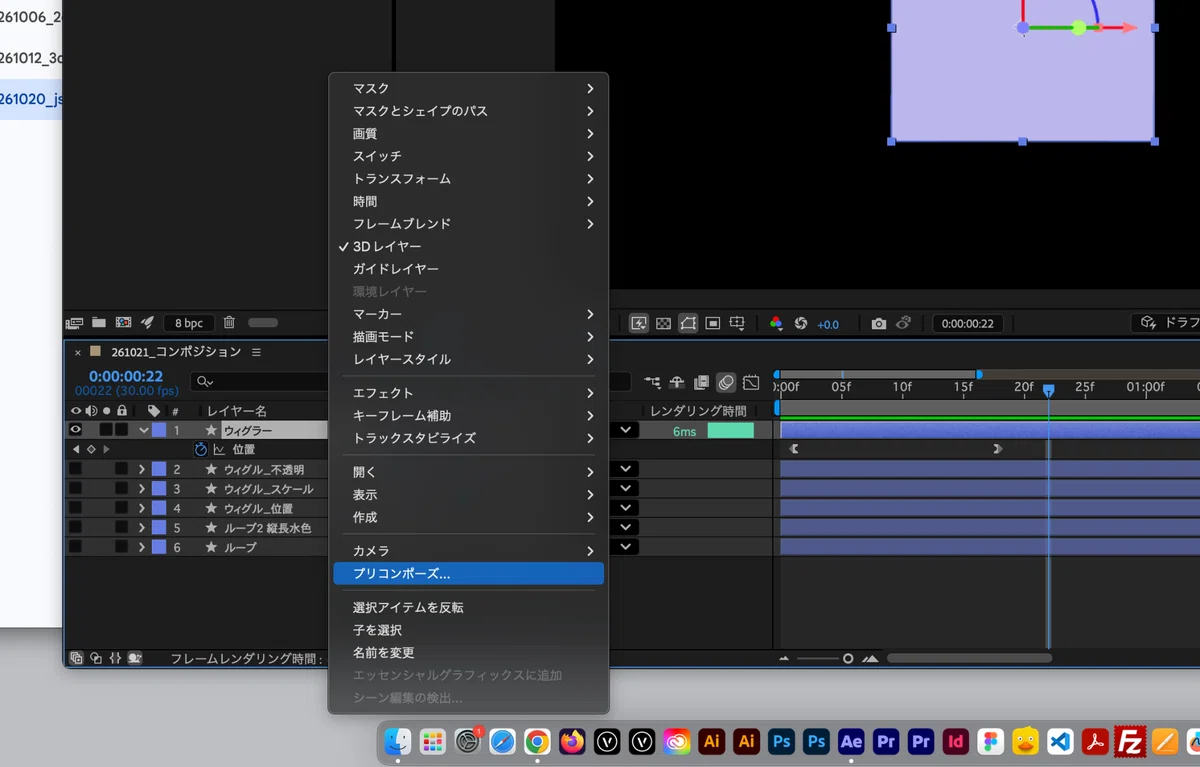Click the blue current time 0:00:00:22 in timeline
1200x767 pixels.
(126, 376)
